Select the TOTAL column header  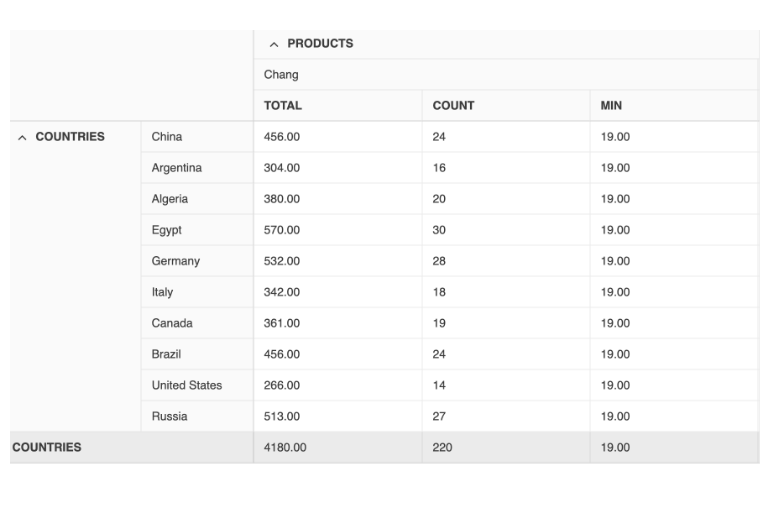tap(283, 106)
